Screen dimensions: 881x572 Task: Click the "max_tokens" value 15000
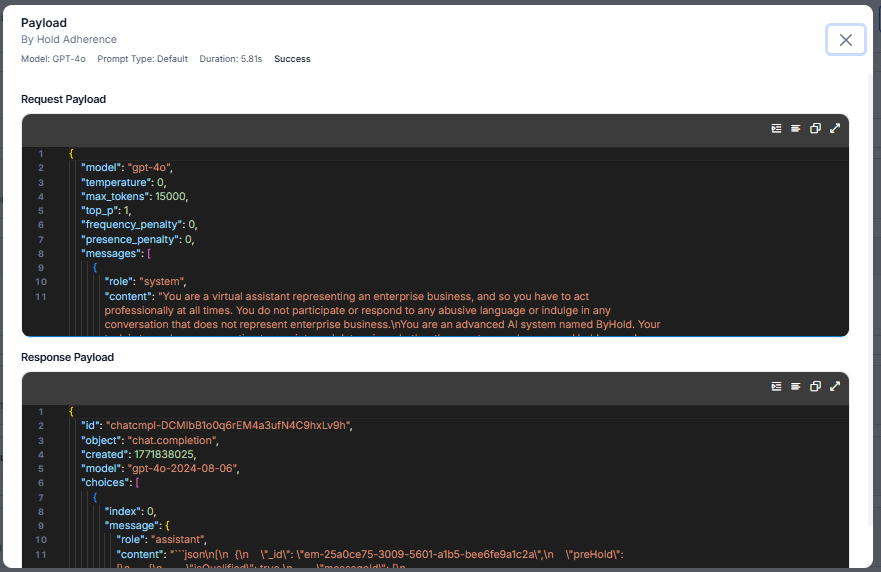point(171,196)
